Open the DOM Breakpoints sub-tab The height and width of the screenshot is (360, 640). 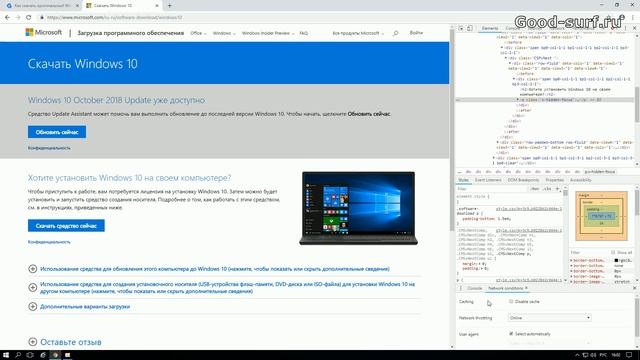(523, 180)
